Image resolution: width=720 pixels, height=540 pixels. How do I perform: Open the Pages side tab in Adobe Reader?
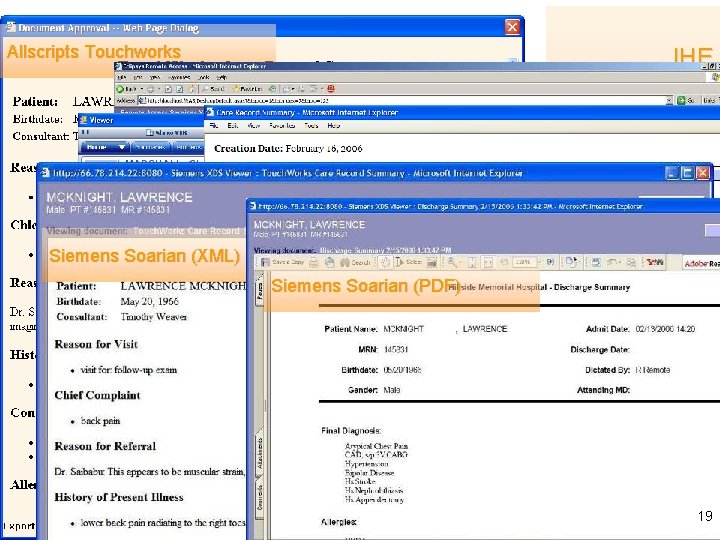click(x=259, y=291)
